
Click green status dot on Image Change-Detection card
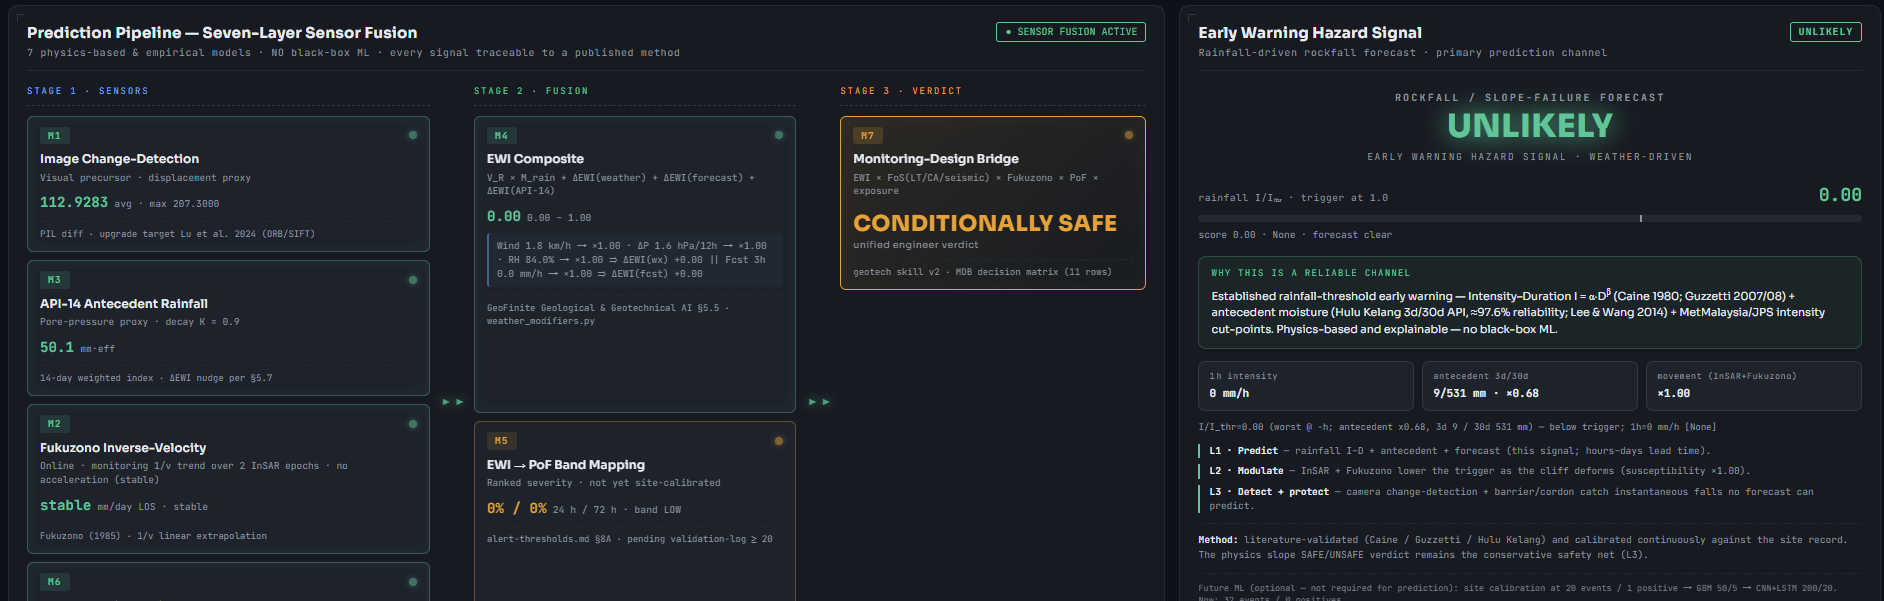click(x=413, y=135)
